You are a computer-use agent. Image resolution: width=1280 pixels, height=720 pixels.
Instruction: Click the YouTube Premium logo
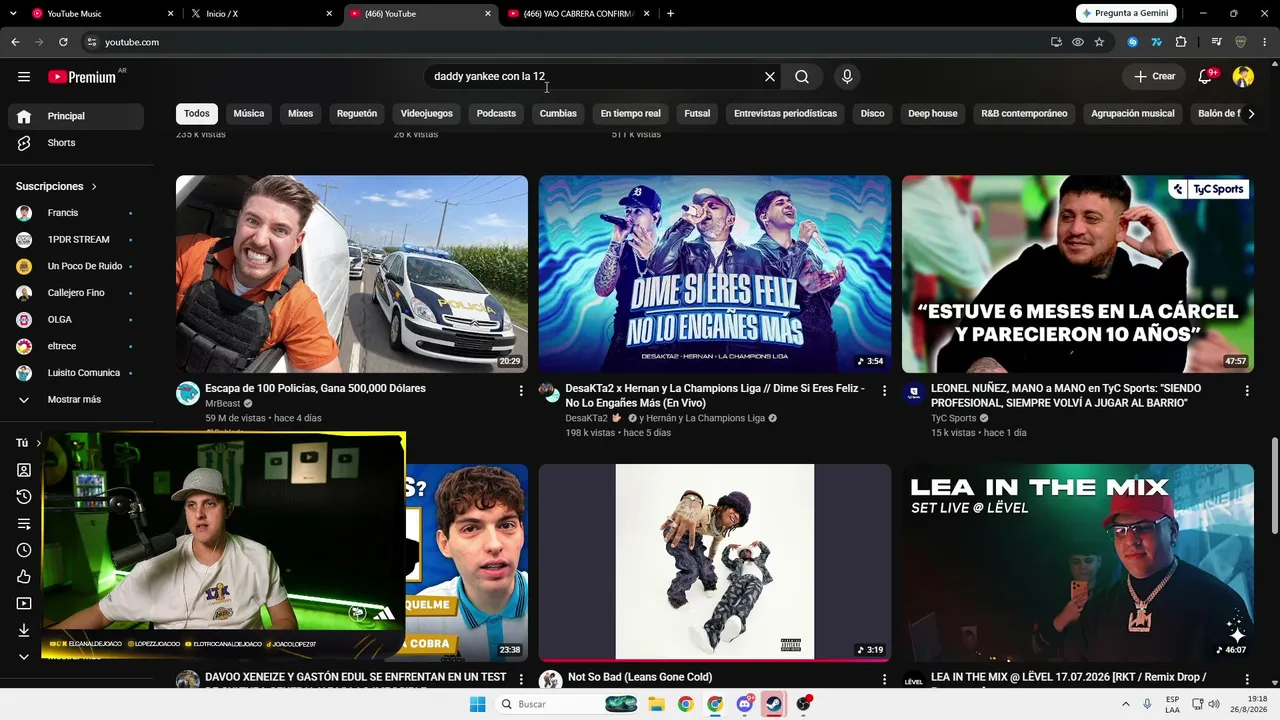coord(82,77)
